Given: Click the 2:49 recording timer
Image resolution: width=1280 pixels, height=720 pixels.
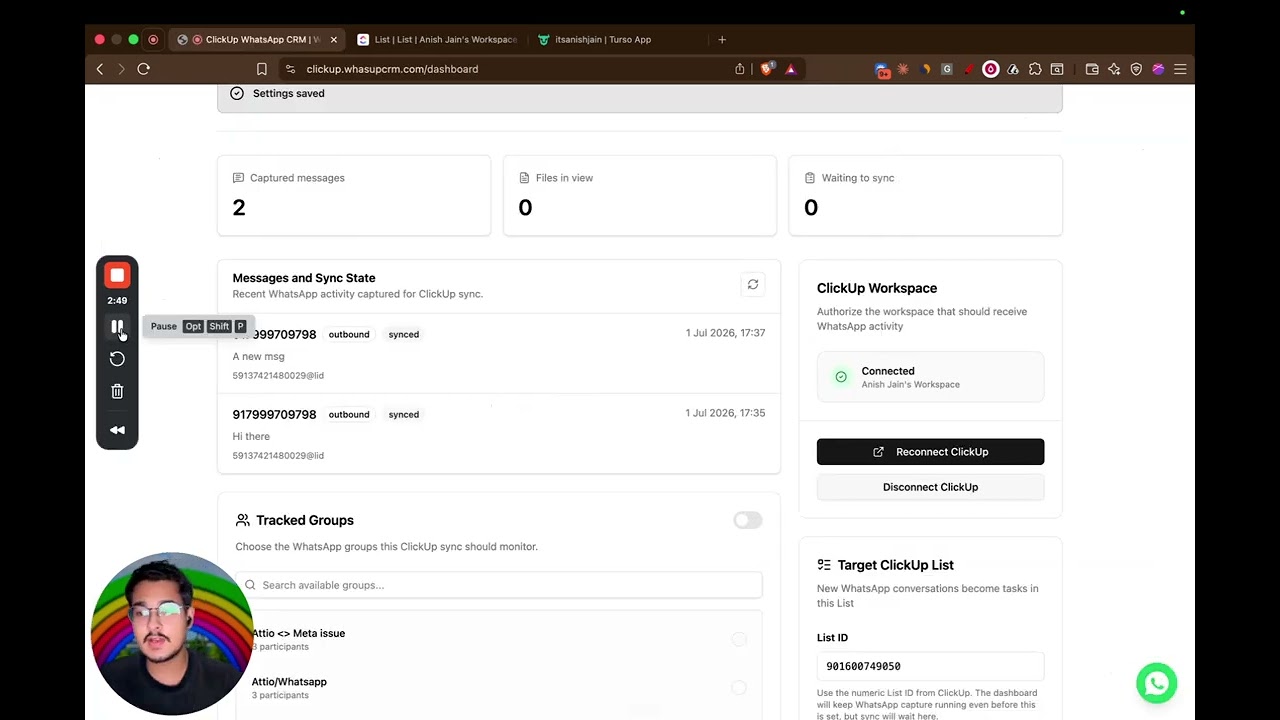Looking at the screenshot, I should tap(117, 300).
